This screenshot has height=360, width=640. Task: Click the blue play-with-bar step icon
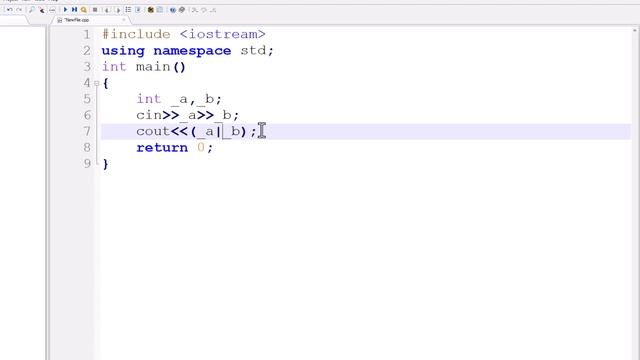[74, 9]
